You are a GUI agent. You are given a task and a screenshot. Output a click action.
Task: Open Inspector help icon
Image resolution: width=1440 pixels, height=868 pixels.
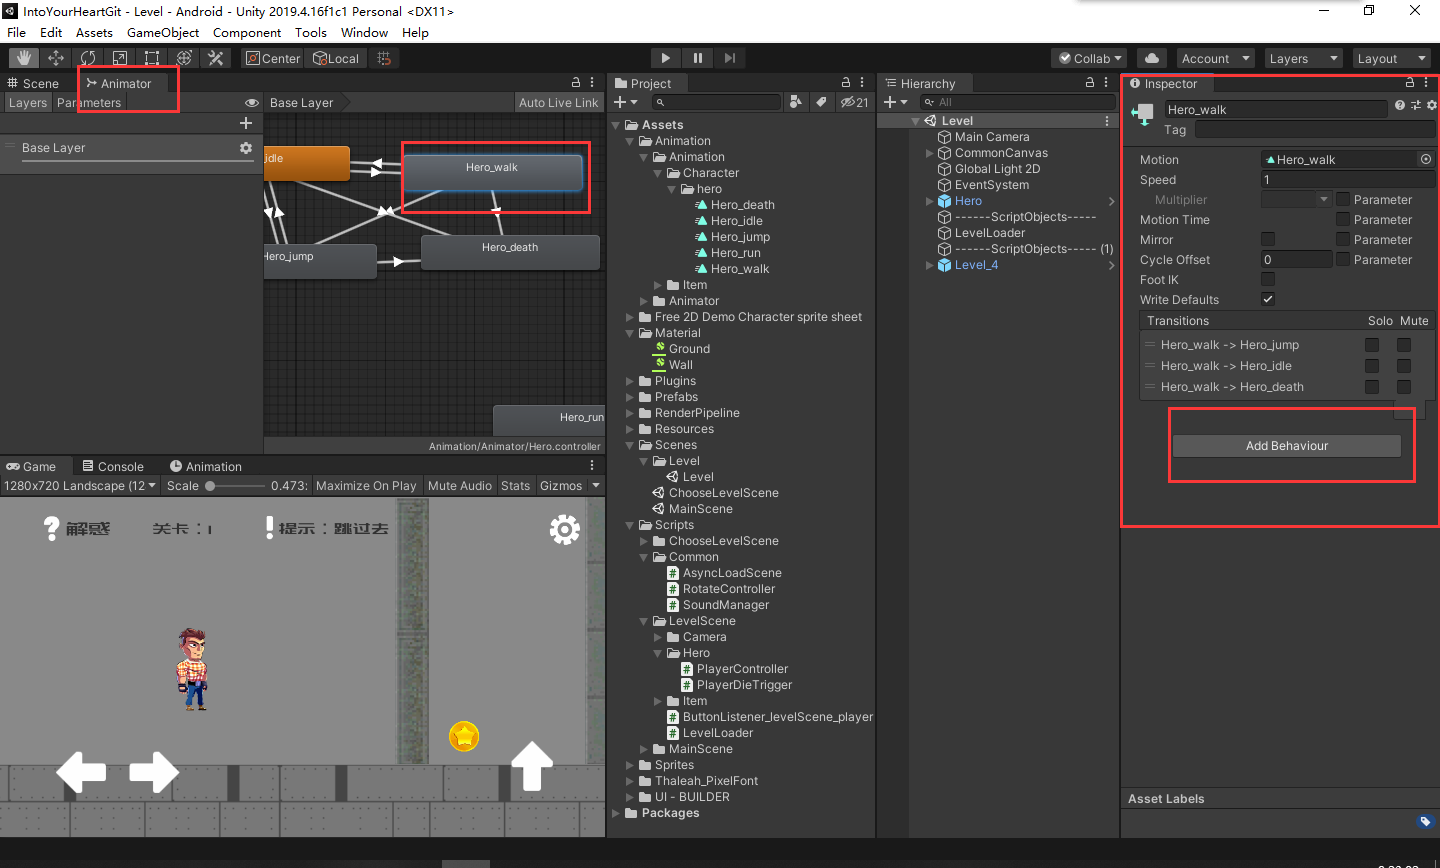pyautogui.click(x=1400, y=105)
